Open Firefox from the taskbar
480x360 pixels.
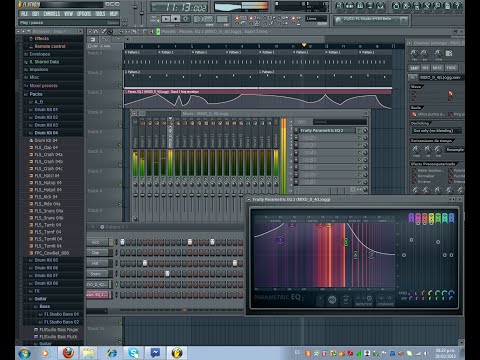click(x=68, y=353)
